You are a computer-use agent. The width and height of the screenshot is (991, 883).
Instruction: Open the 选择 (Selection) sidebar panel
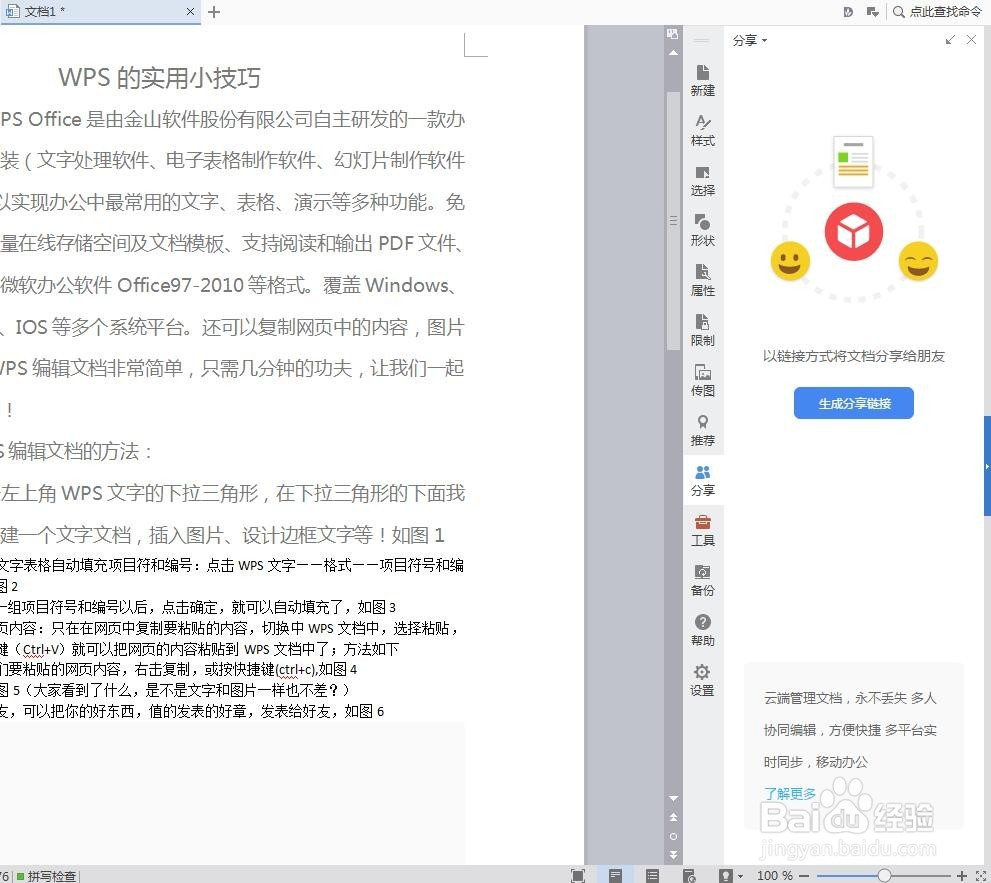[x=702, y=181]
